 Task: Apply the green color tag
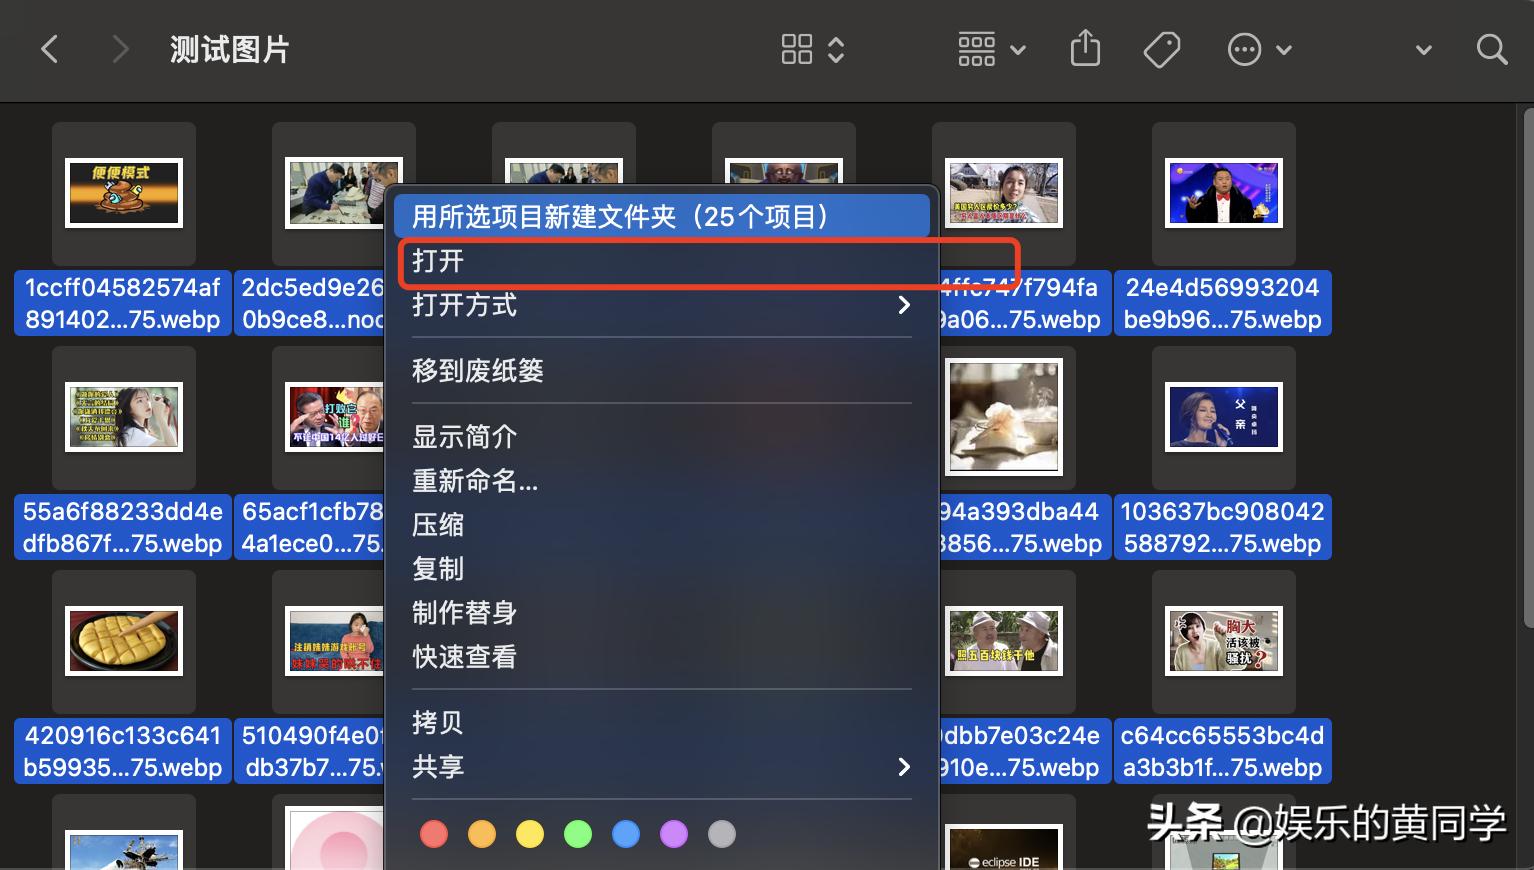coord(578,833)
